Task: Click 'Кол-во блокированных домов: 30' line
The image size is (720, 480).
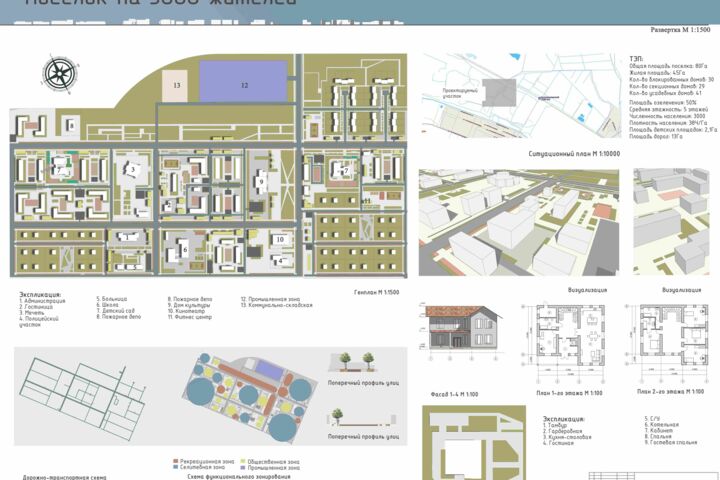Action: [x=672, y=79]
